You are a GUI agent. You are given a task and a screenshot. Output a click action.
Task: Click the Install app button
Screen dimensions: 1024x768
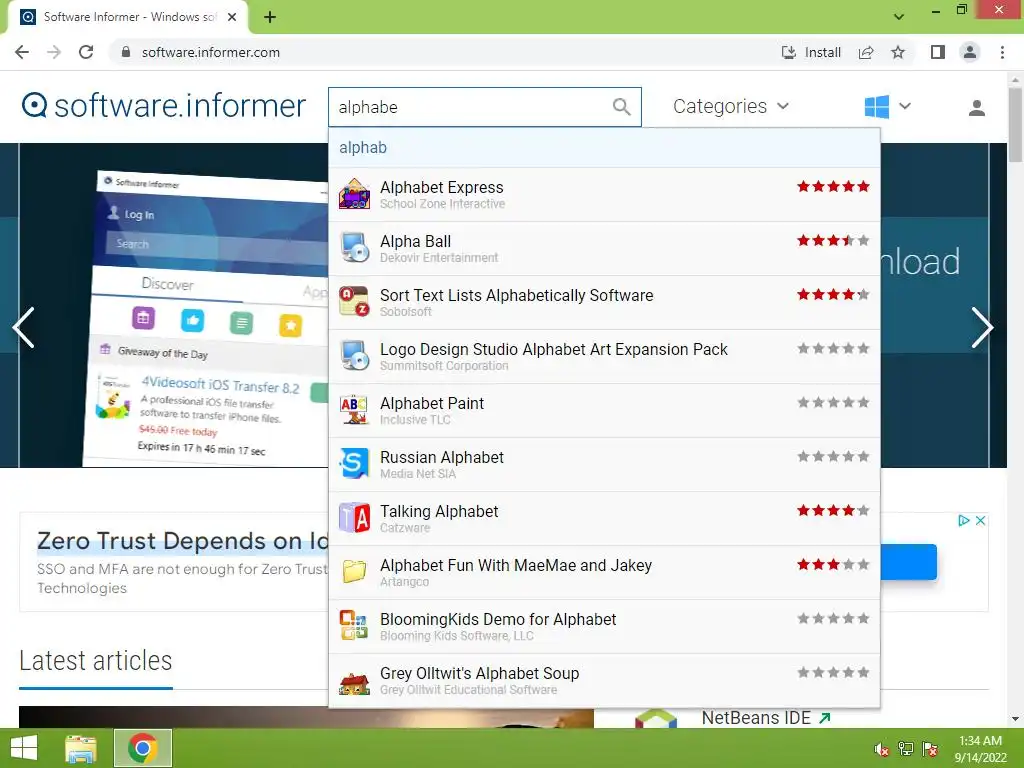pyautogui.click(x=811, y=52)
